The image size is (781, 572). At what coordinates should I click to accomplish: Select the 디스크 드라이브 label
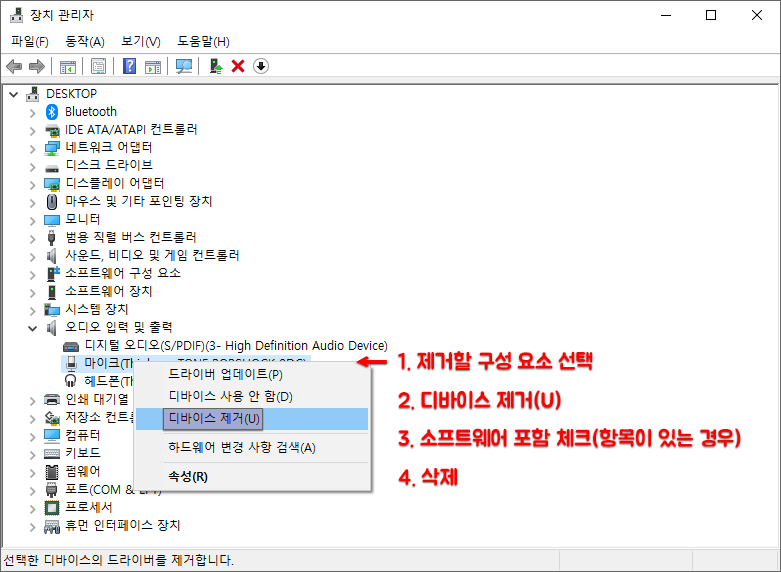coord(109,165)
